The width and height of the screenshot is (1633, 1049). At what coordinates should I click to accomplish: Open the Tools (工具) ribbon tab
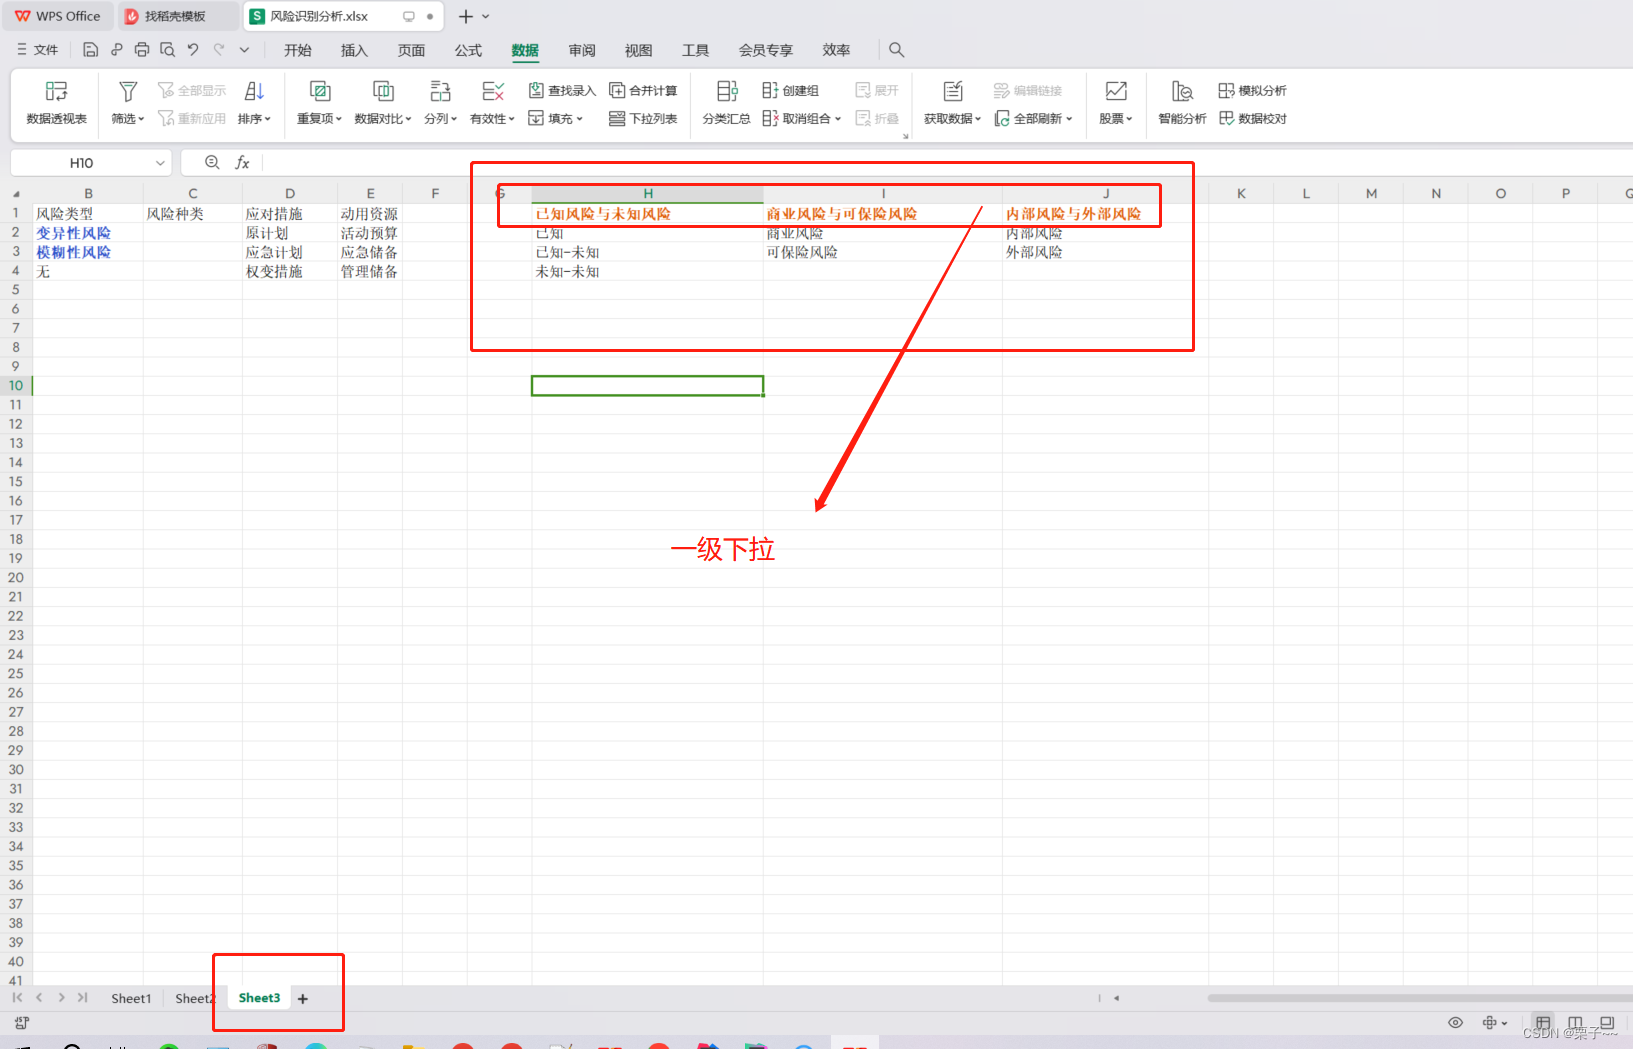coord(695,50)
